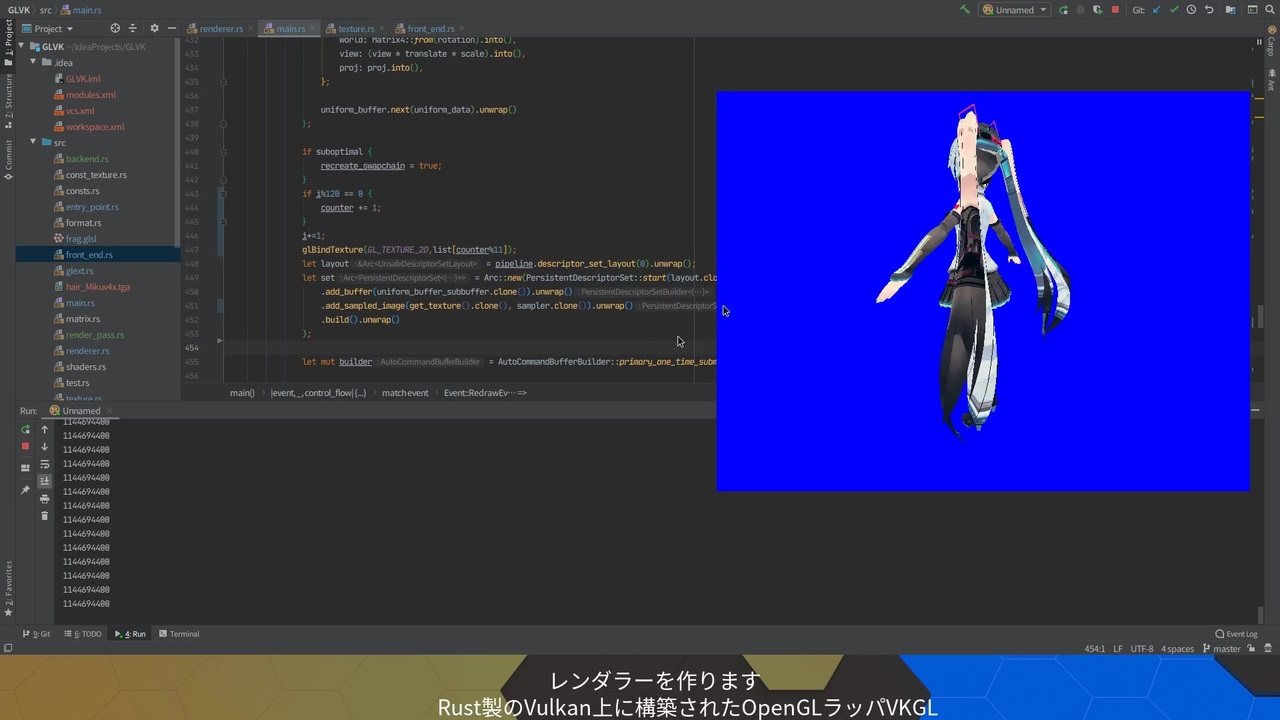Click master git branch in status bar
The image size is (1280, 720).
point(1220,649)
